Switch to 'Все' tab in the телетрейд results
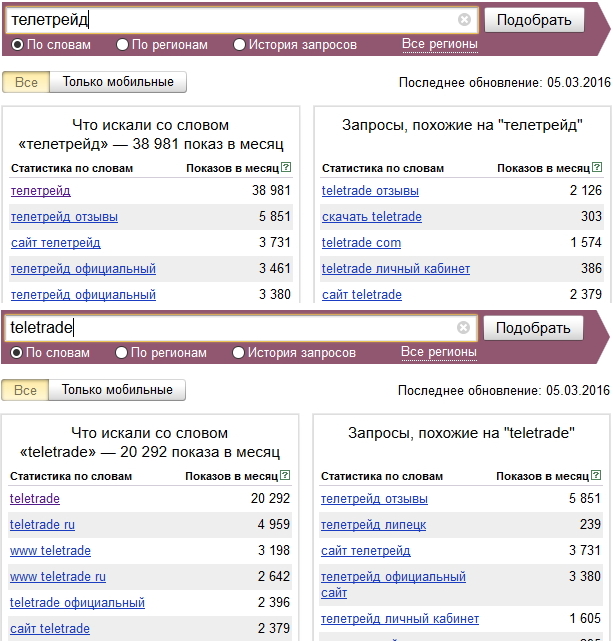The height and width of the screenshot is (641, 613). pos(26,82)
